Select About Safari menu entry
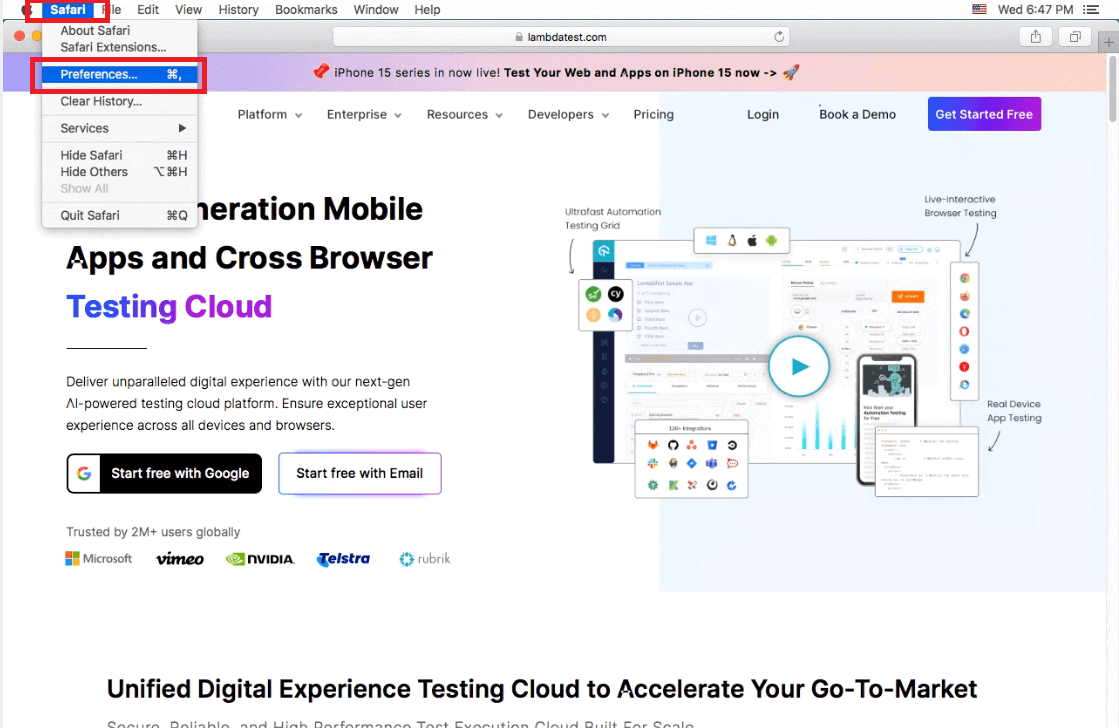This screenshot has height=728, width=1119. (x=119, y=31)
